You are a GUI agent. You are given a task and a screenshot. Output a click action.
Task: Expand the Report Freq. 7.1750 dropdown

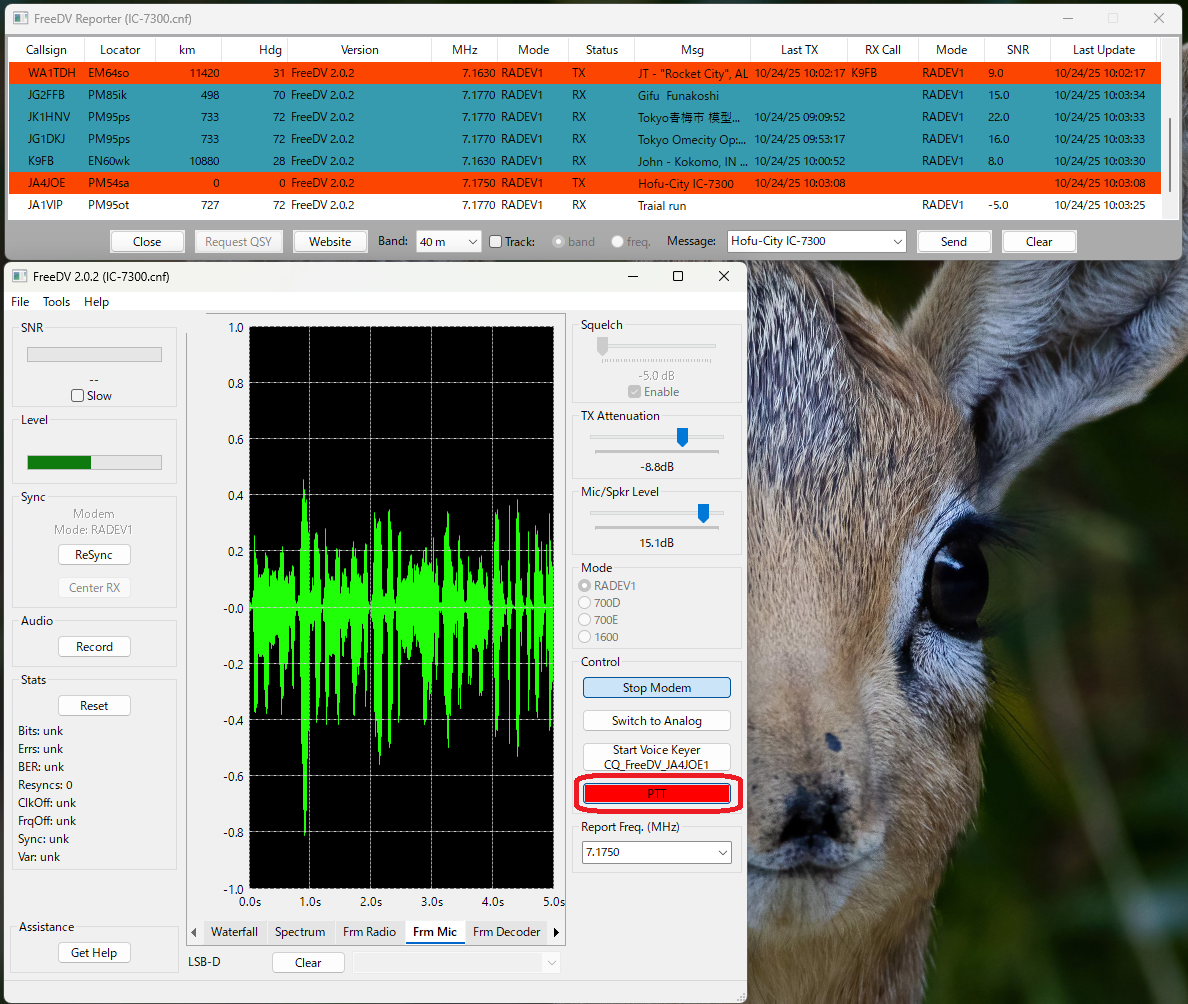point(723,853)
